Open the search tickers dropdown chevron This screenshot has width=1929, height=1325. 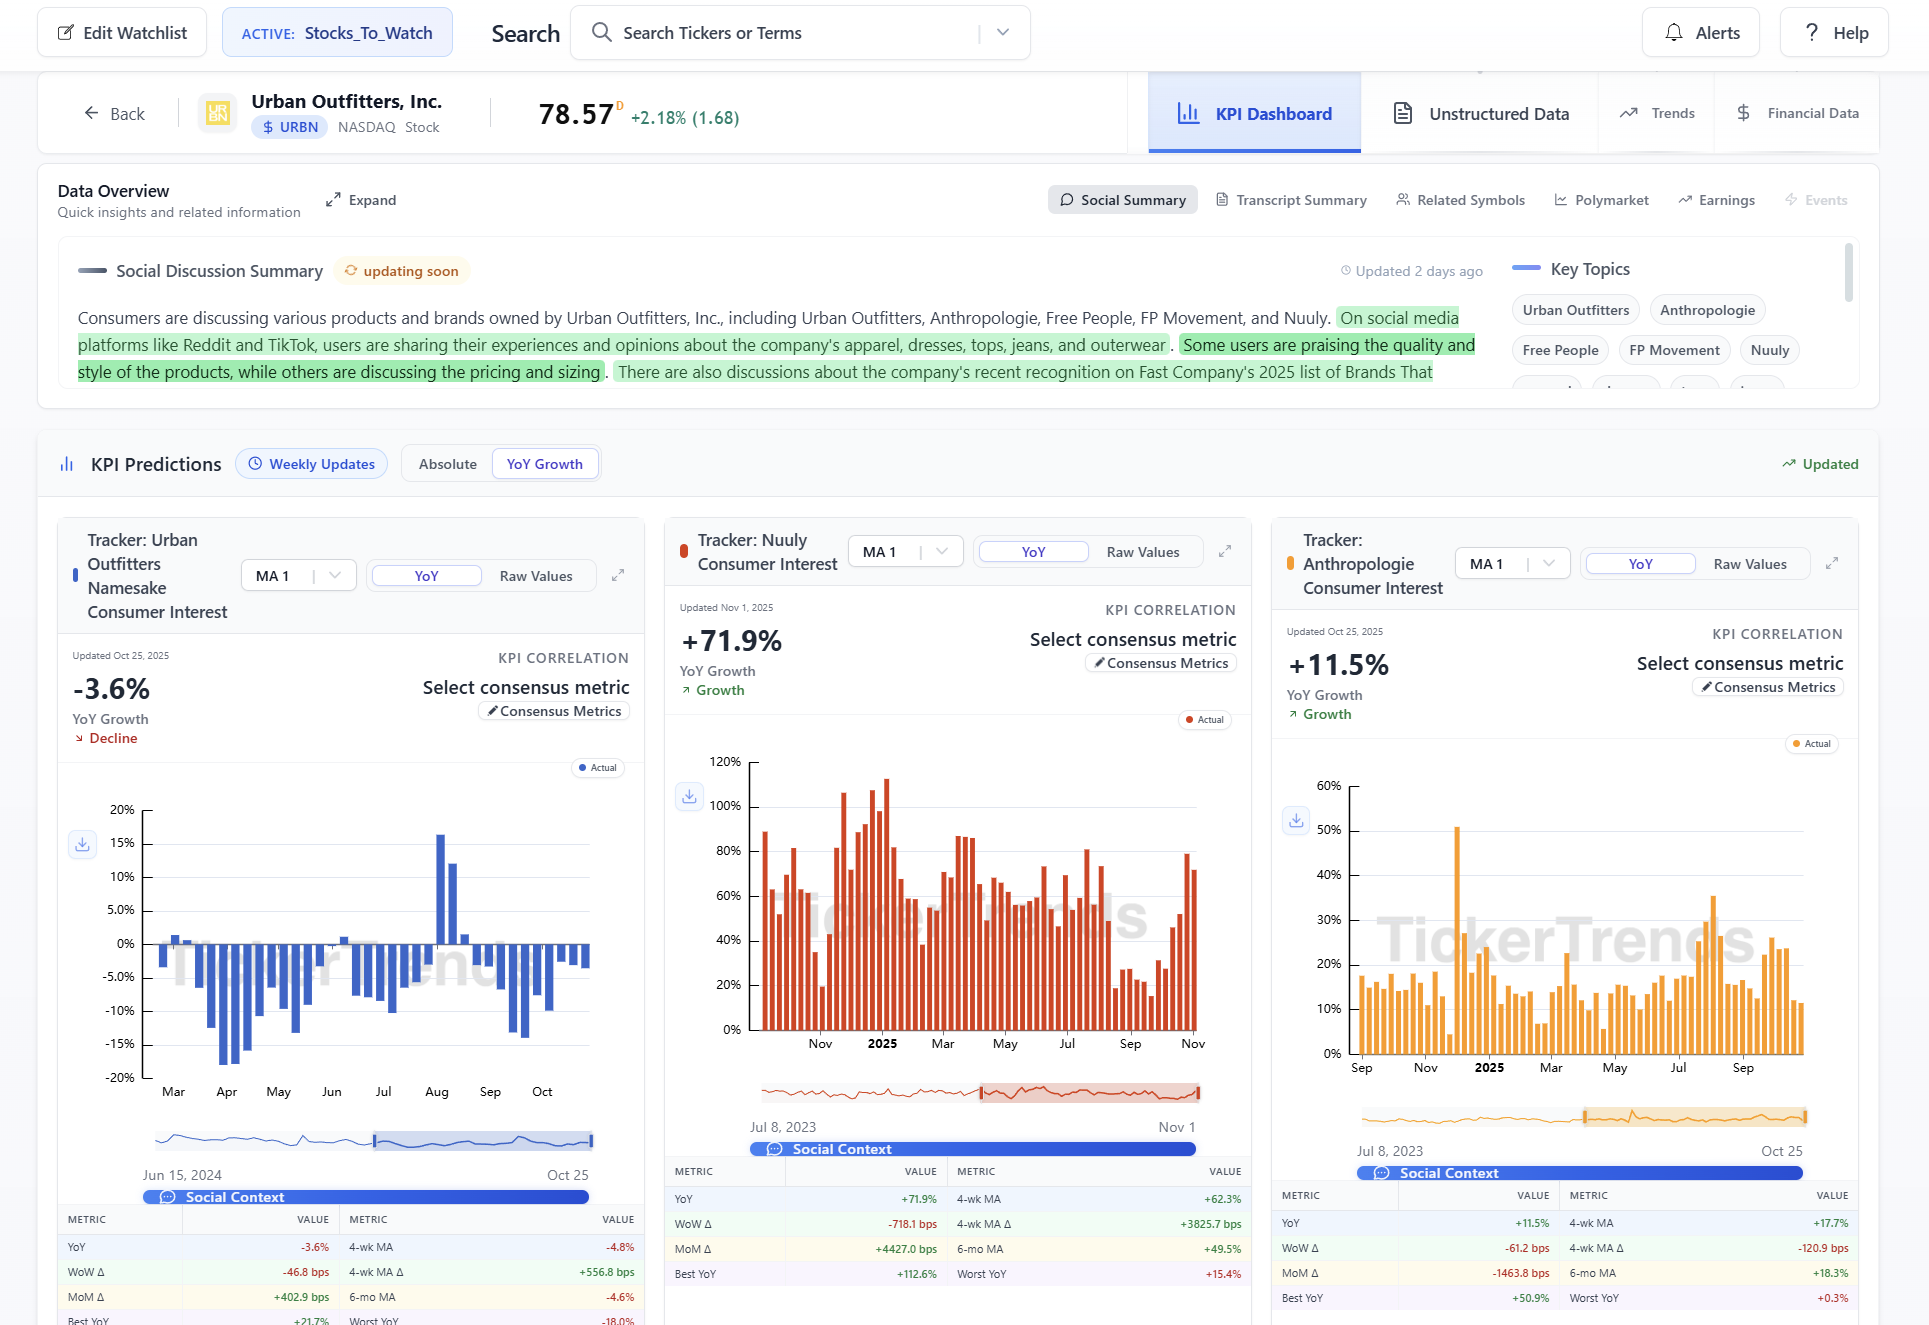[1003, 33]
